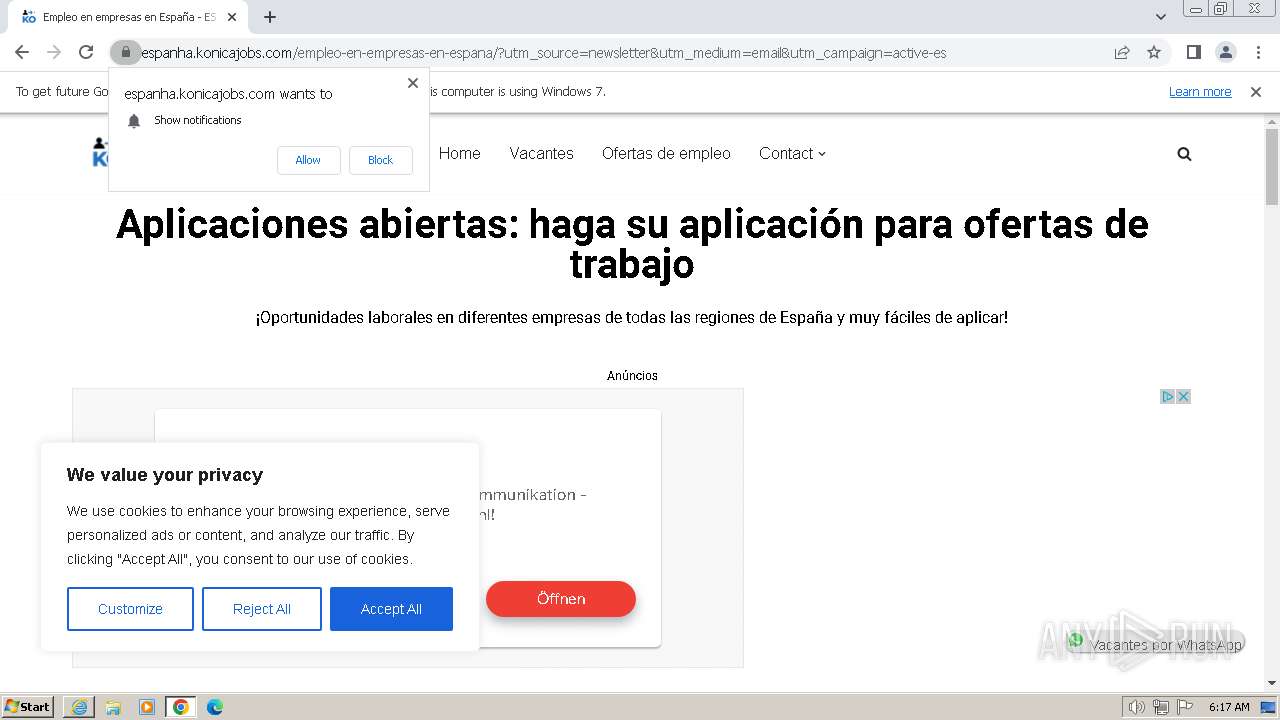Expand the tab search dropdown
The image size is (1280, 720).
coord(1160,17)
